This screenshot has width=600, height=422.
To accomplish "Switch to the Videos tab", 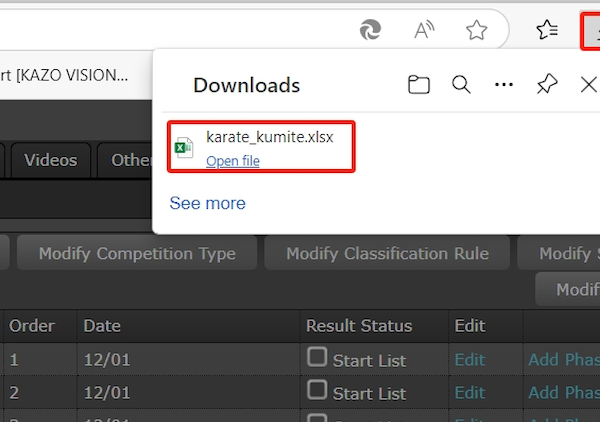I will coord(50,160).
